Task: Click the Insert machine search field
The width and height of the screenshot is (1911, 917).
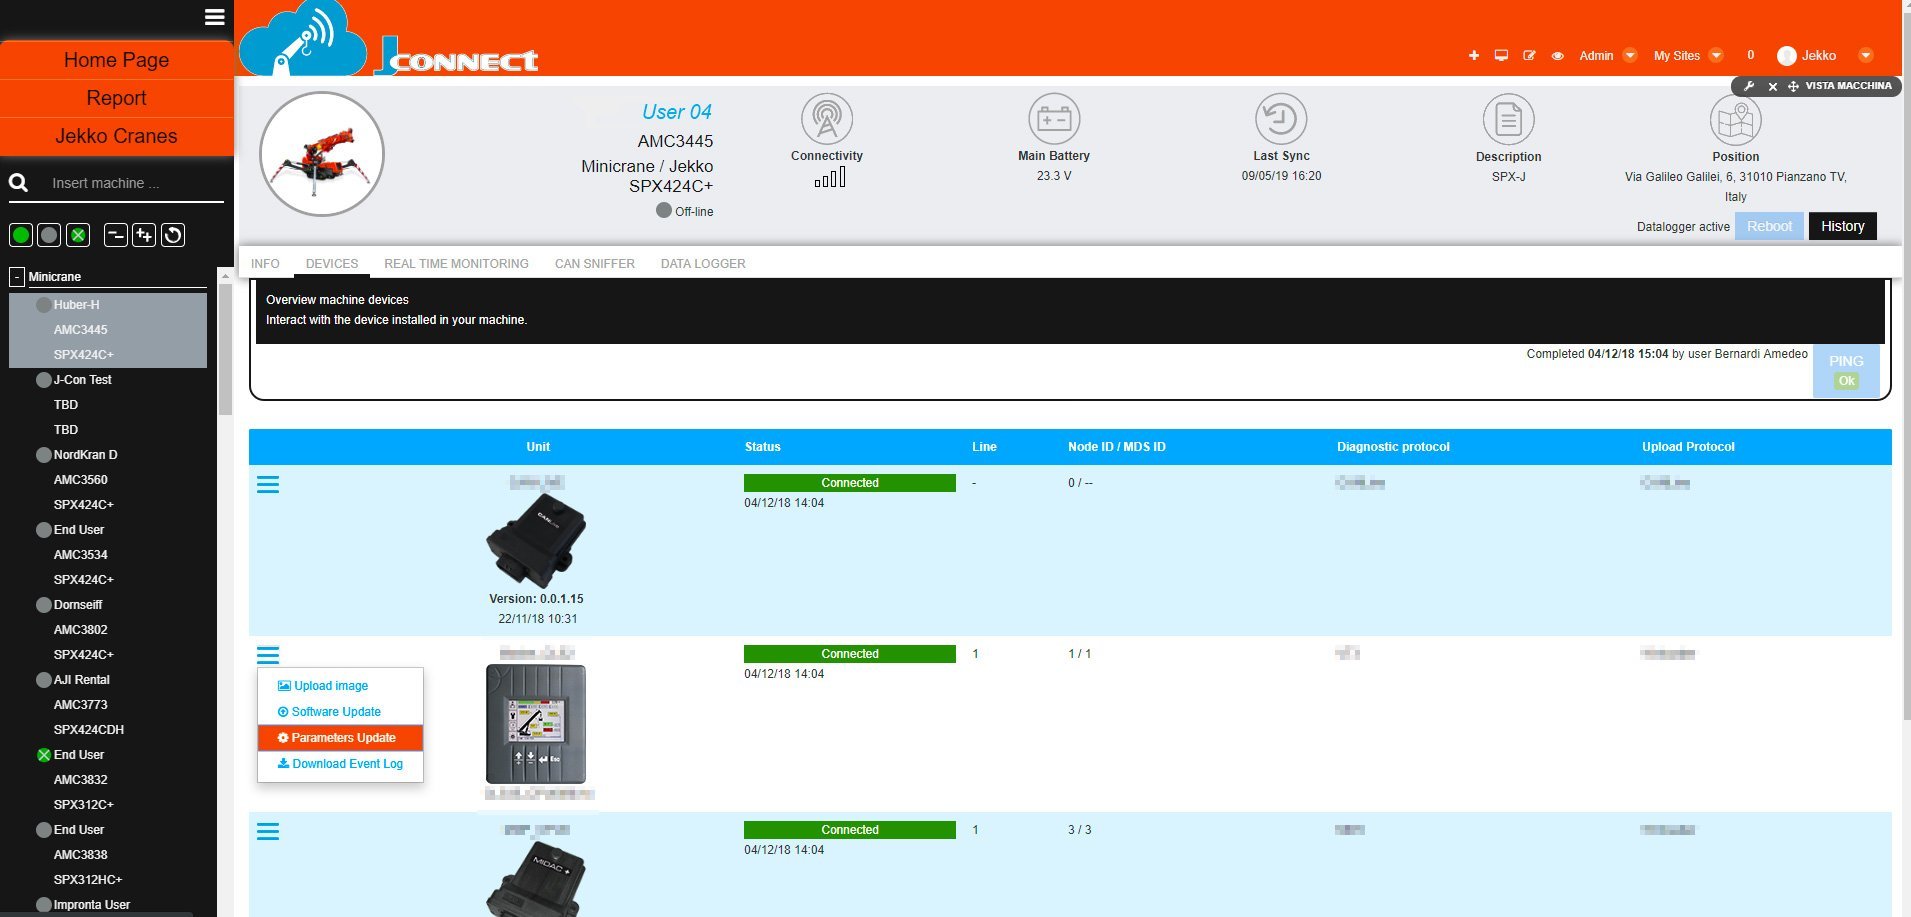Action: (x=130, y=183)
